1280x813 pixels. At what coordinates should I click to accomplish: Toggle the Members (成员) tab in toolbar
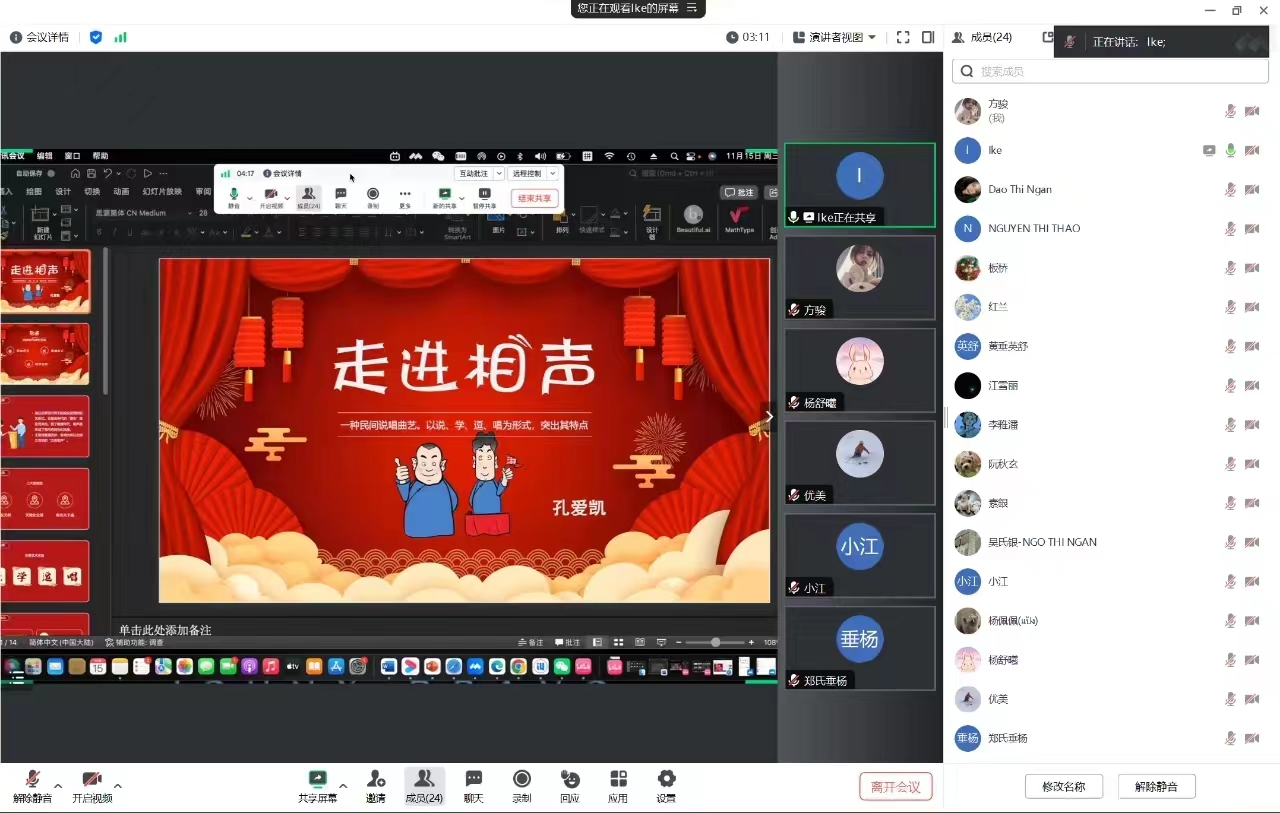coord(424,780)
